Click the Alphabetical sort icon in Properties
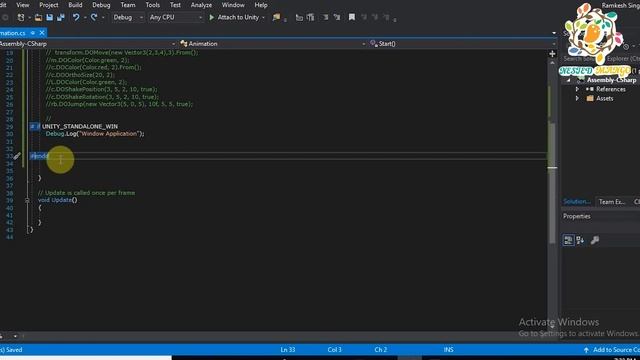 [x=580, y=240]
